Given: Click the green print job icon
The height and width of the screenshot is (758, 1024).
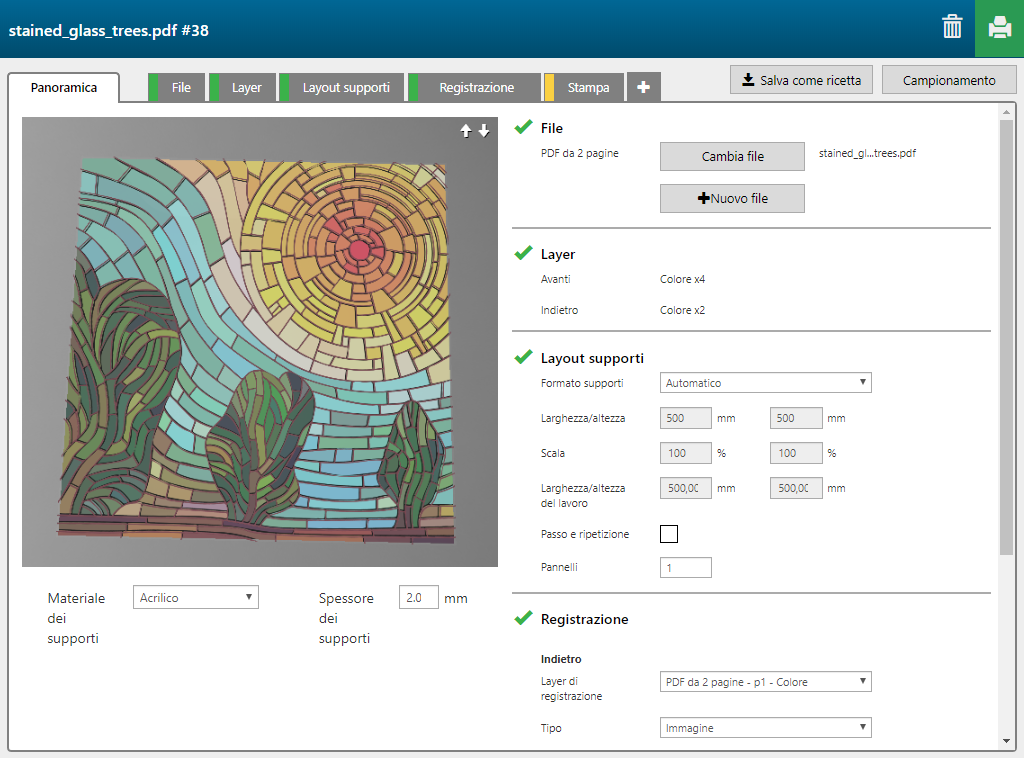Looking at the screenshot, I should point(999,28).
